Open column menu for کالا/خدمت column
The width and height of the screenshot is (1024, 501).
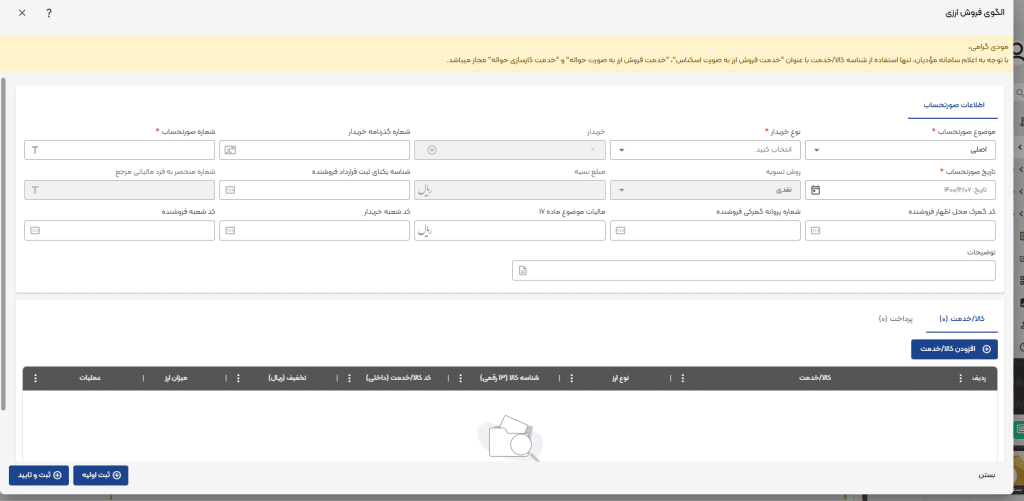point(684,378)
